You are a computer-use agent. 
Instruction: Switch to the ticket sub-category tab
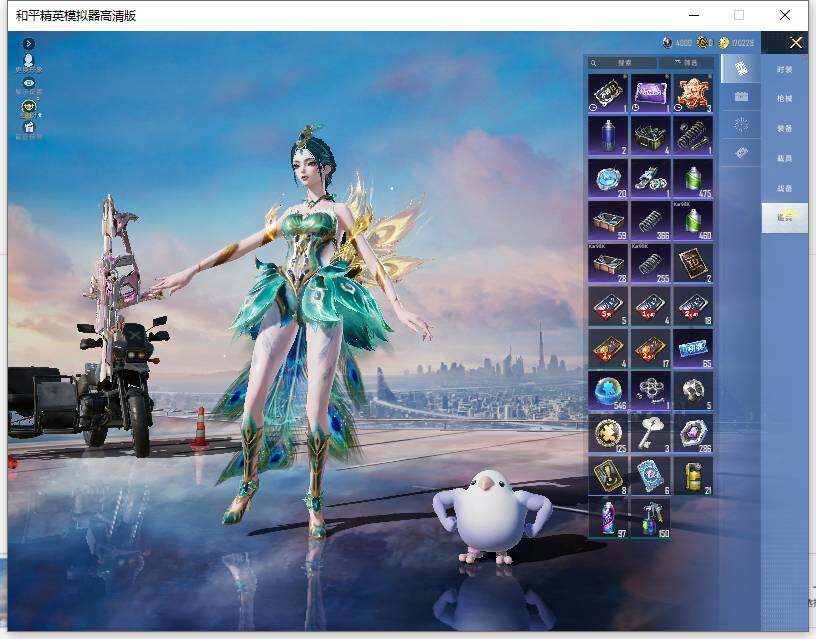741,152
